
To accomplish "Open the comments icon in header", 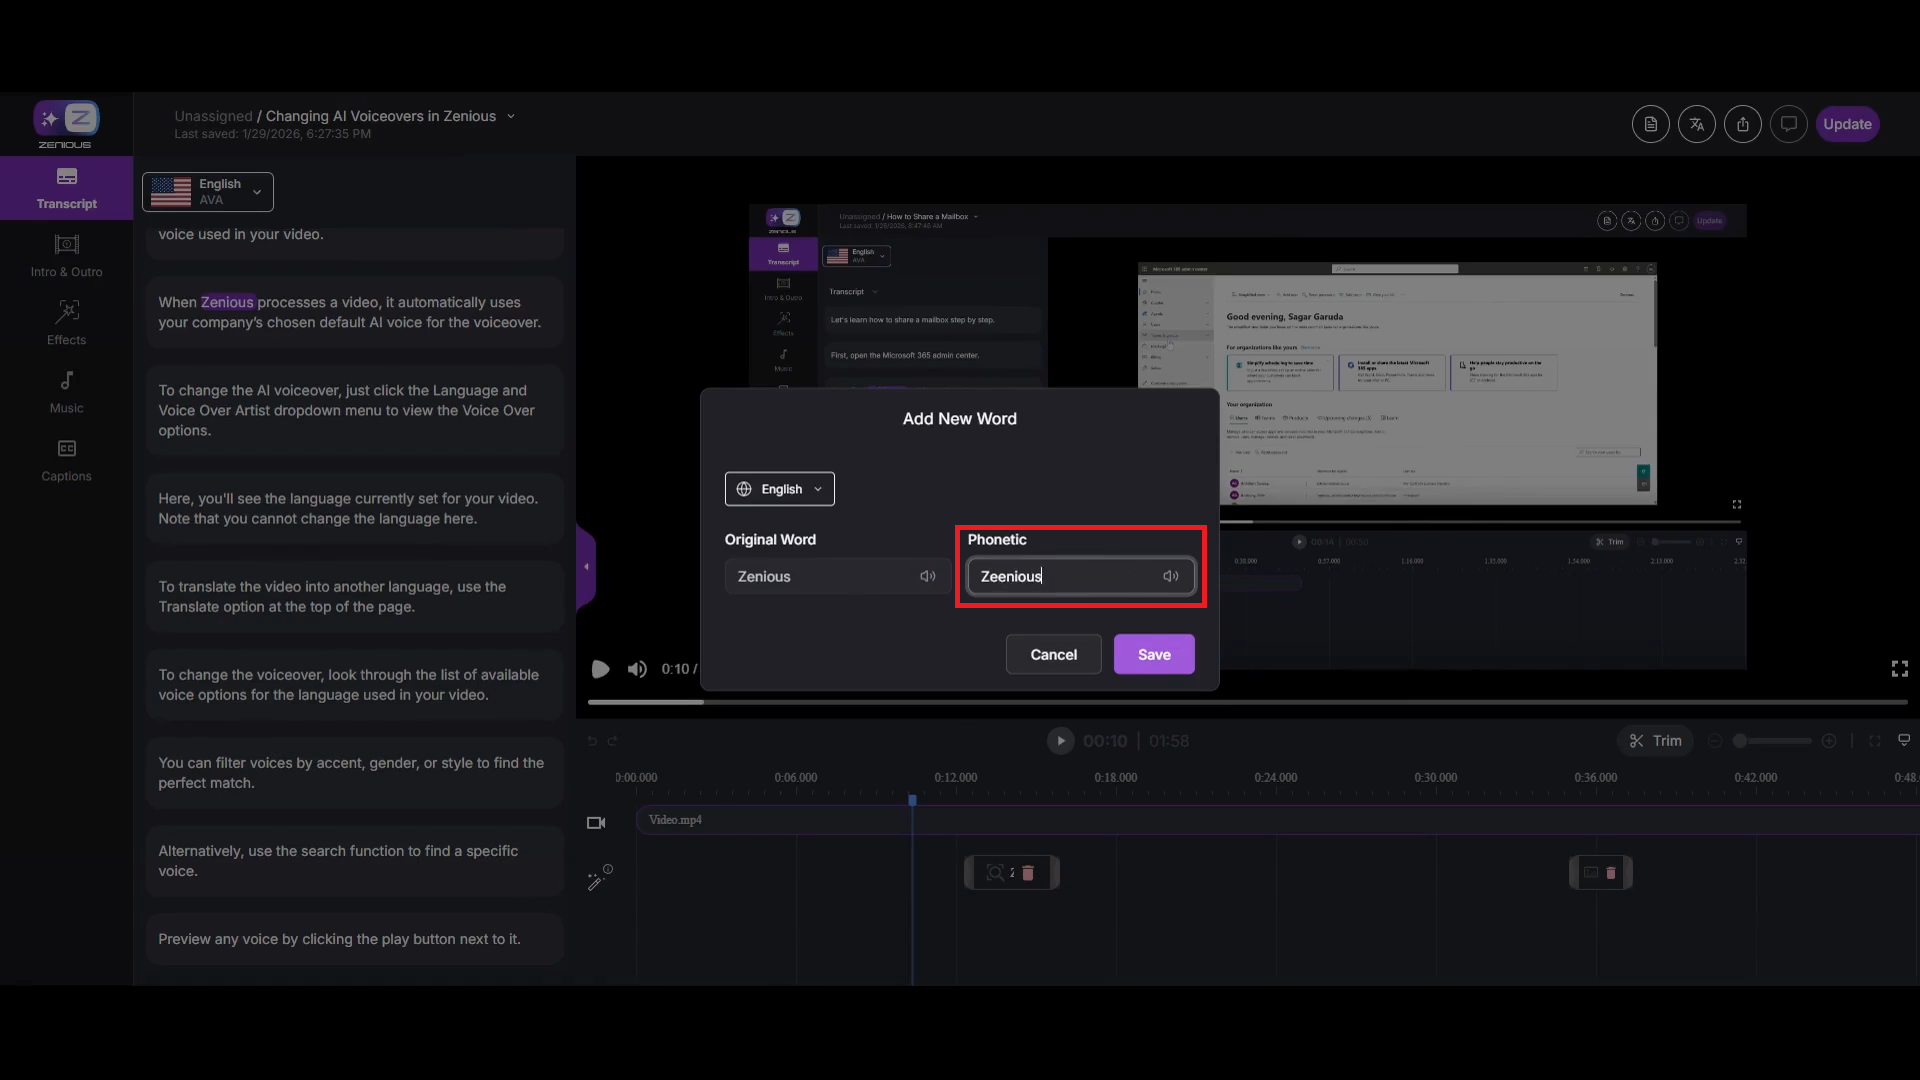I will [1788, 124].
